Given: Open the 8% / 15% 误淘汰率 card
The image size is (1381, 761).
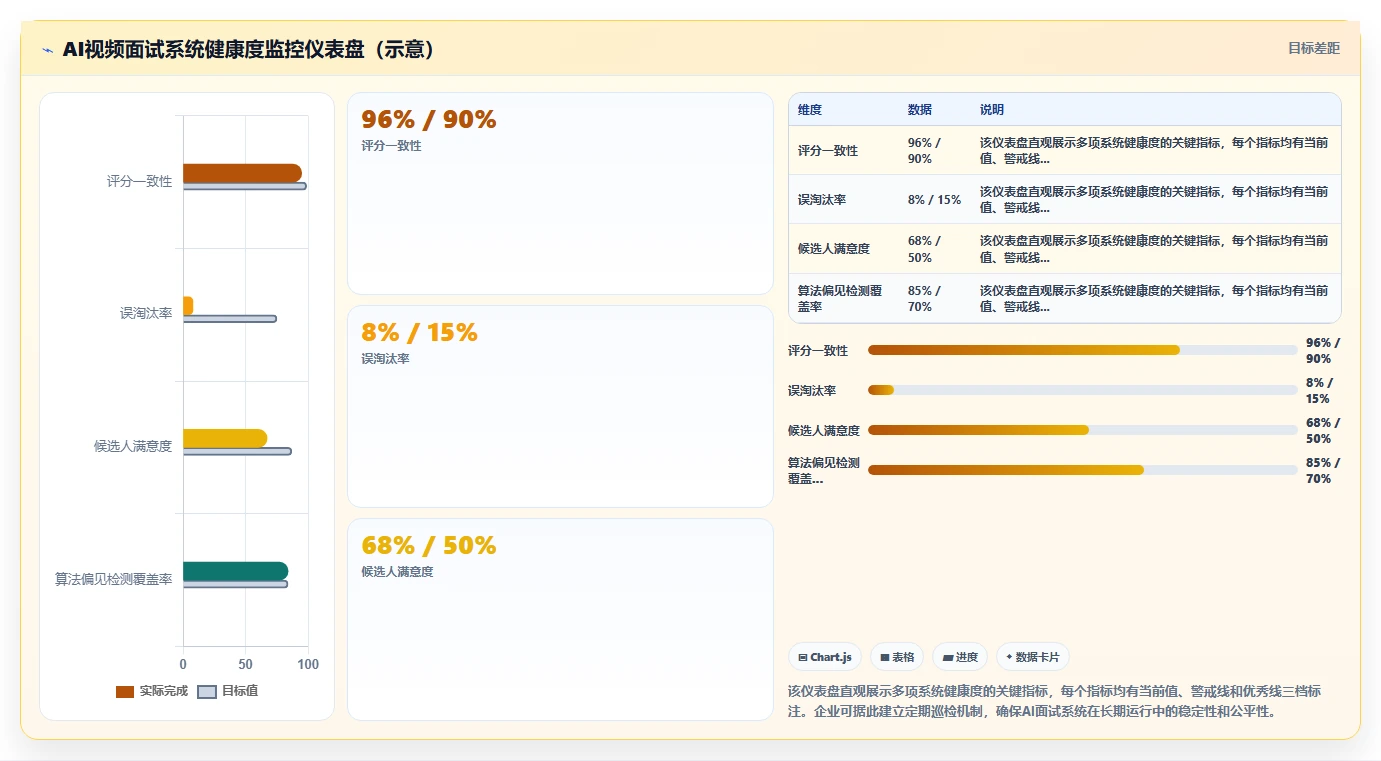Looking at the screenshot, I should [560, 406].
